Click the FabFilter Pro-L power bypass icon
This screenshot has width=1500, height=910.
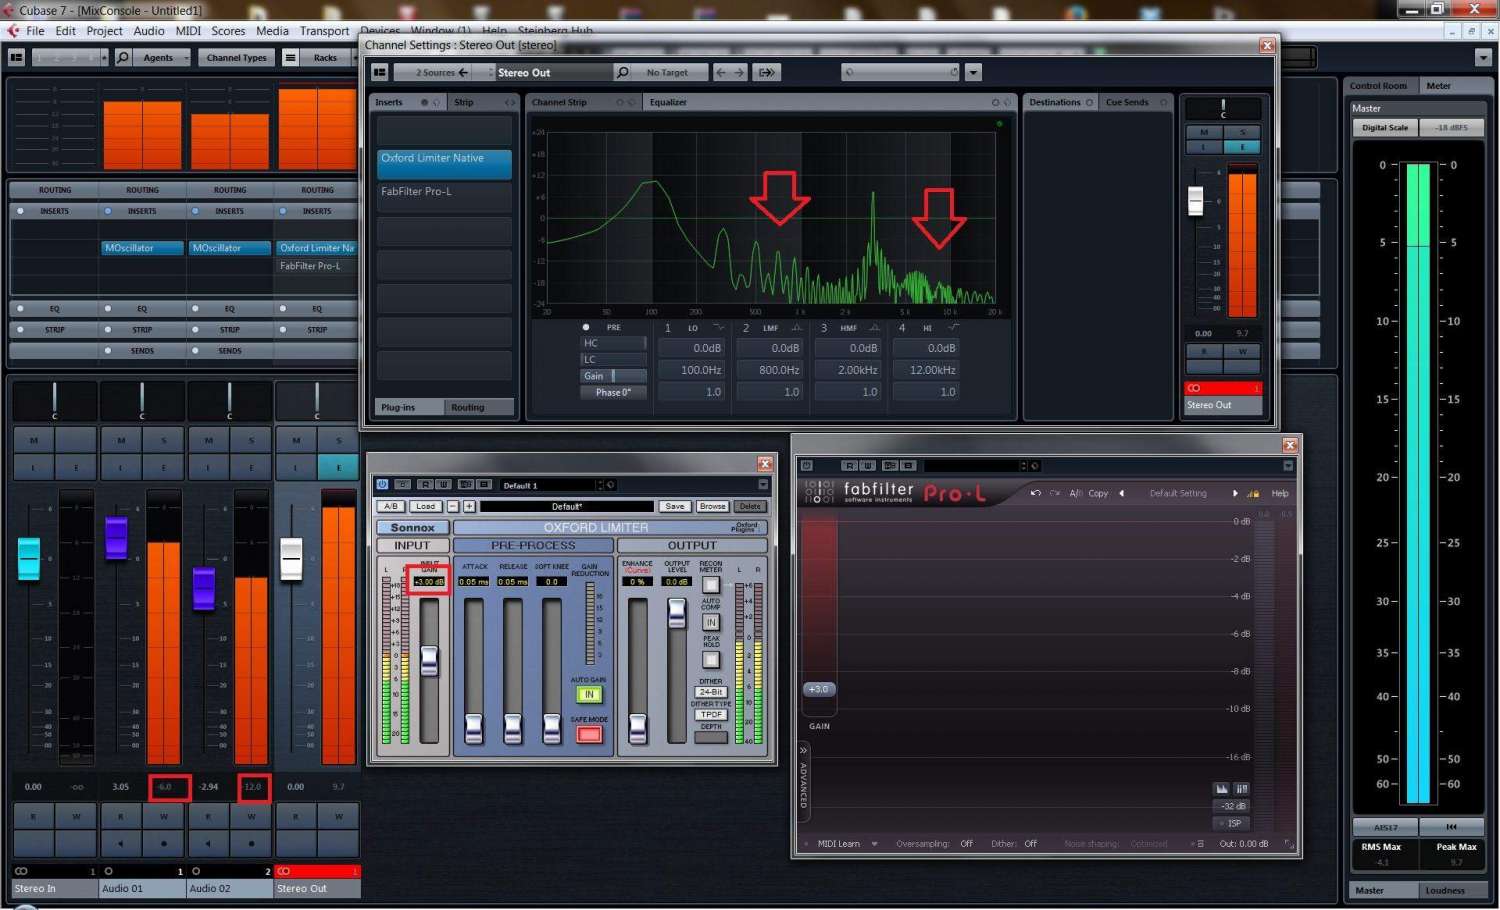(807, 465)
